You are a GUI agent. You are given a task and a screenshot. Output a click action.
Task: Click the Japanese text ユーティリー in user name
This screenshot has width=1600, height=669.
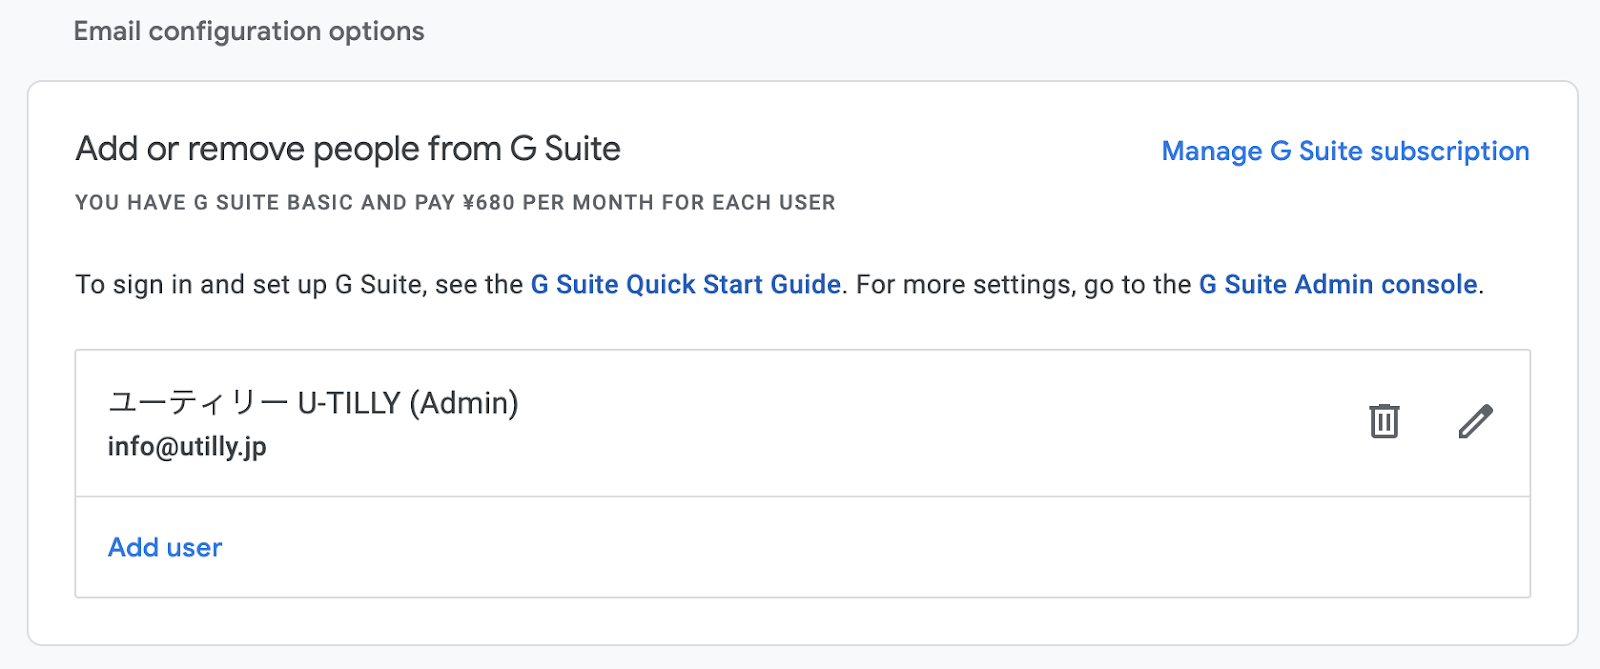point(198,403)
